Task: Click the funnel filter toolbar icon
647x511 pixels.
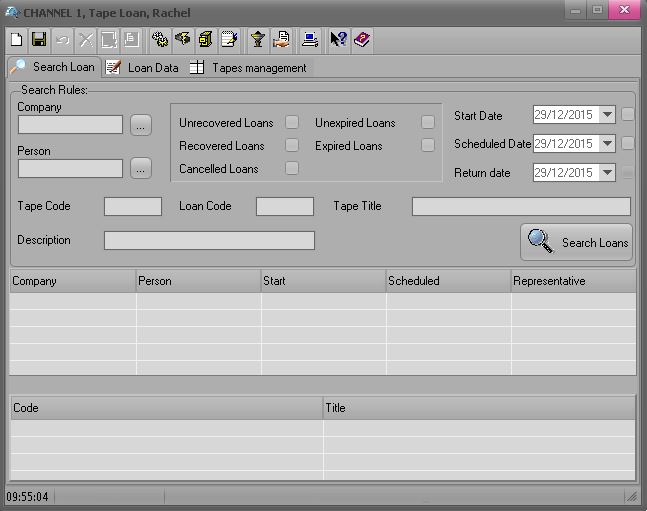Action: [x=257, y=40]
